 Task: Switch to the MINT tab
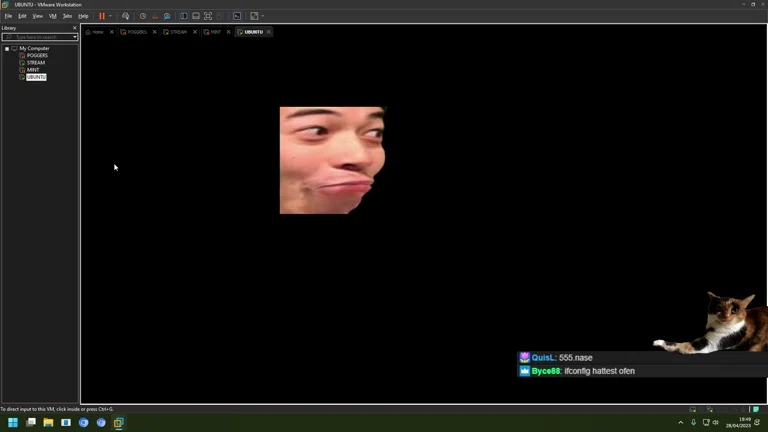[x=214, y=32]
